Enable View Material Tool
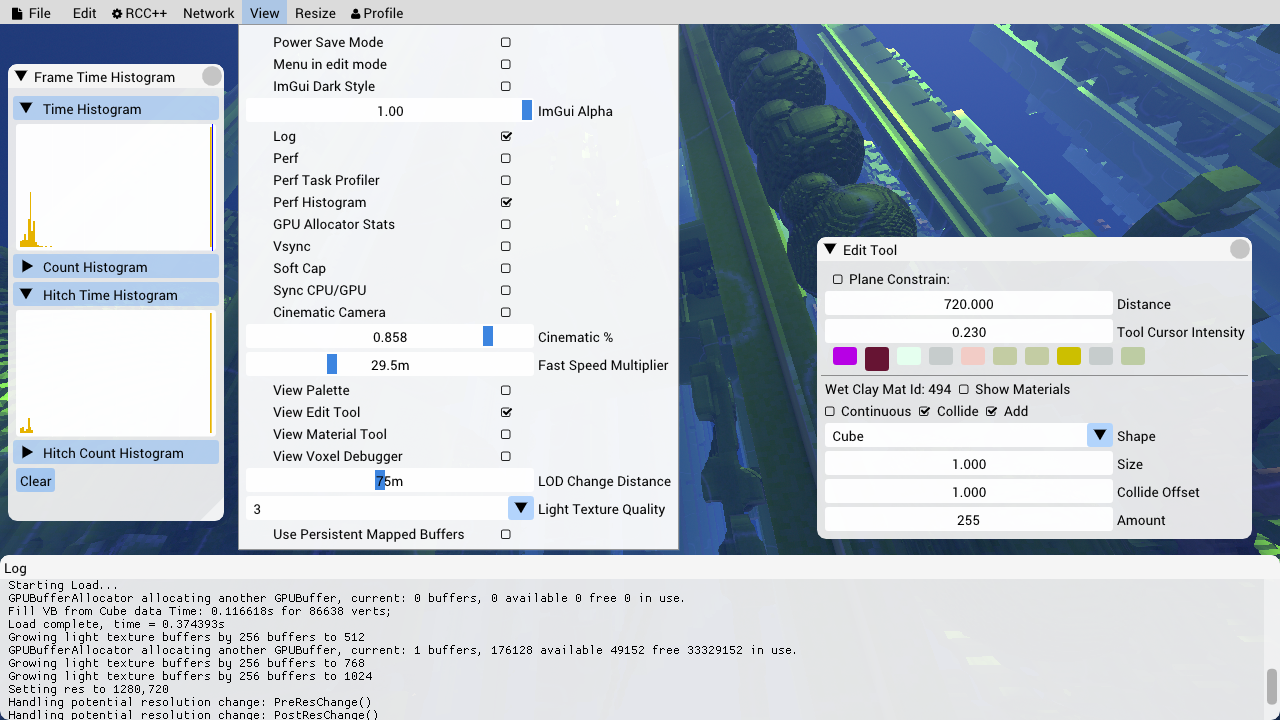This screenshot has width=1280, height=720. click(506, 434)
